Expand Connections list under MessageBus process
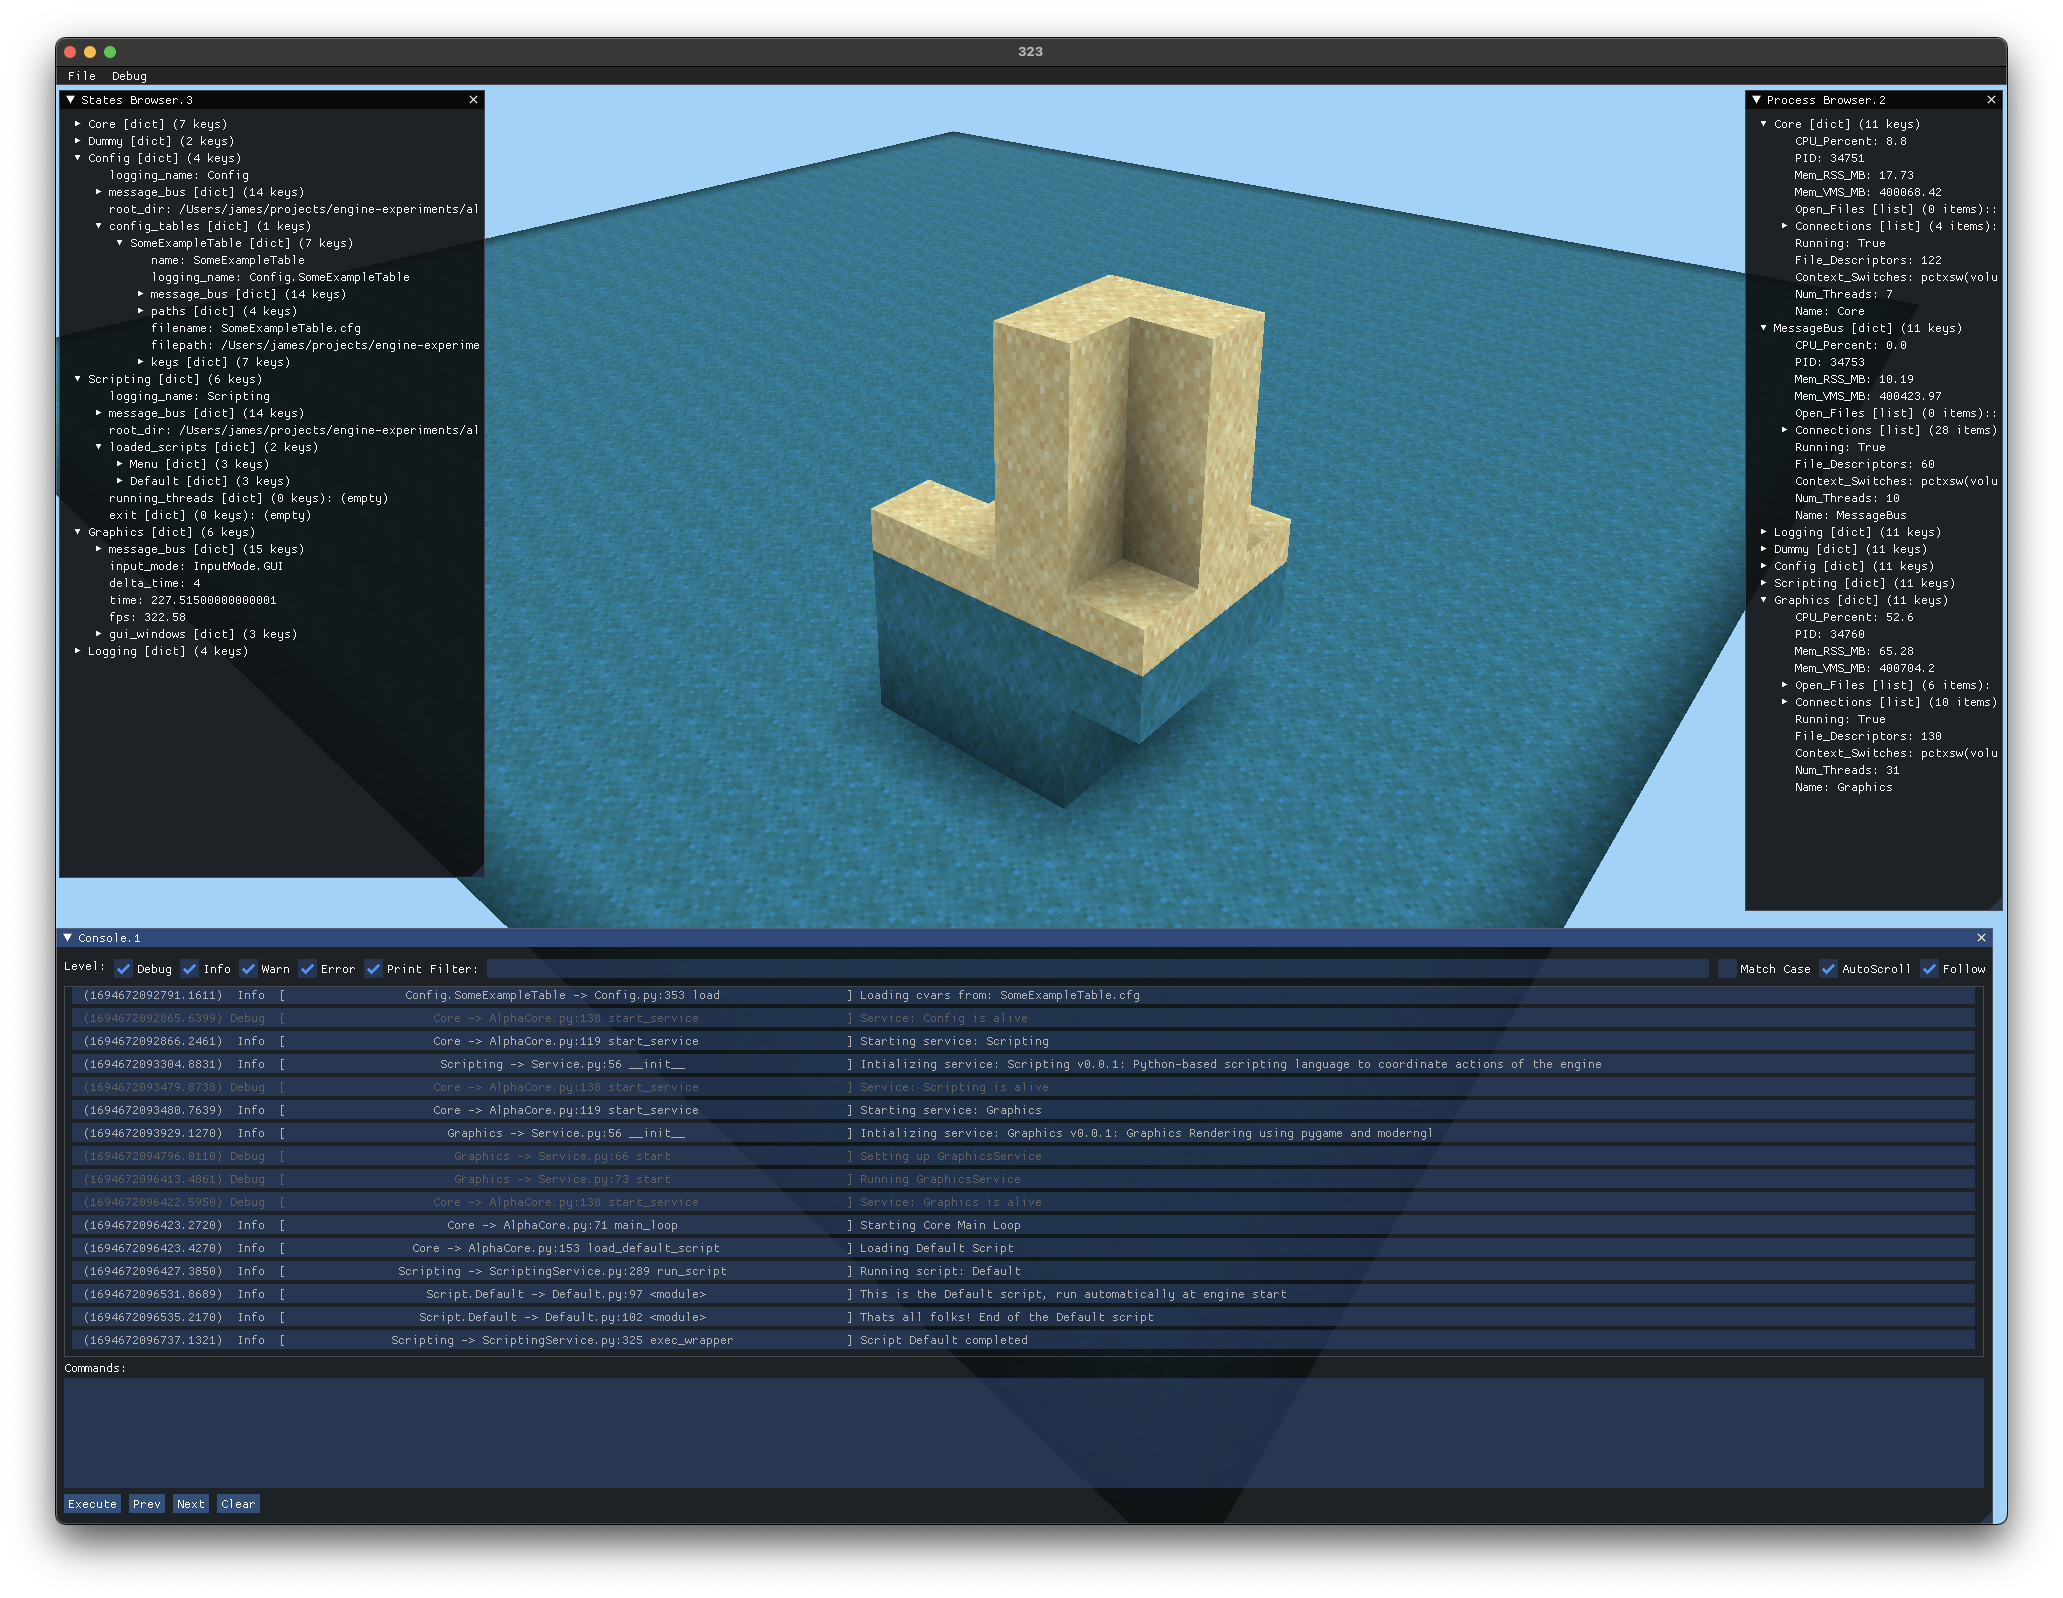 (x=1785, y=430)
